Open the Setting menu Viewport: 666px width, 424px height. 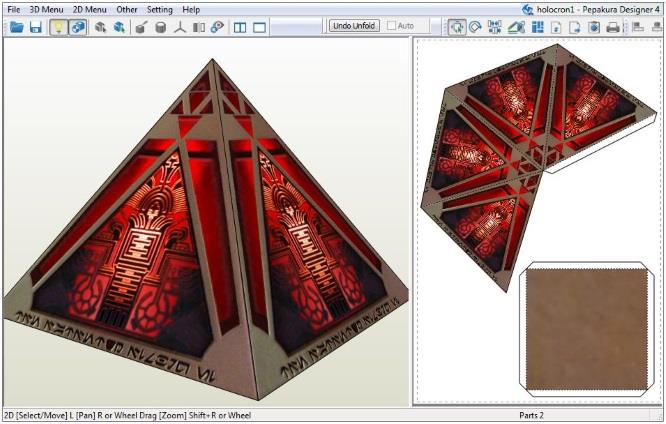pos(160,9)
